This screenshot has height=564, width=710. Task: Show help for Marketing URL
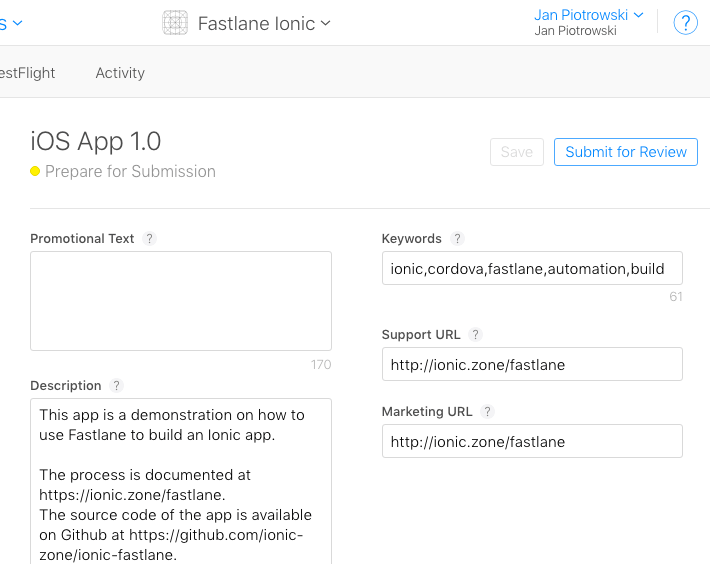coord(487,411)
